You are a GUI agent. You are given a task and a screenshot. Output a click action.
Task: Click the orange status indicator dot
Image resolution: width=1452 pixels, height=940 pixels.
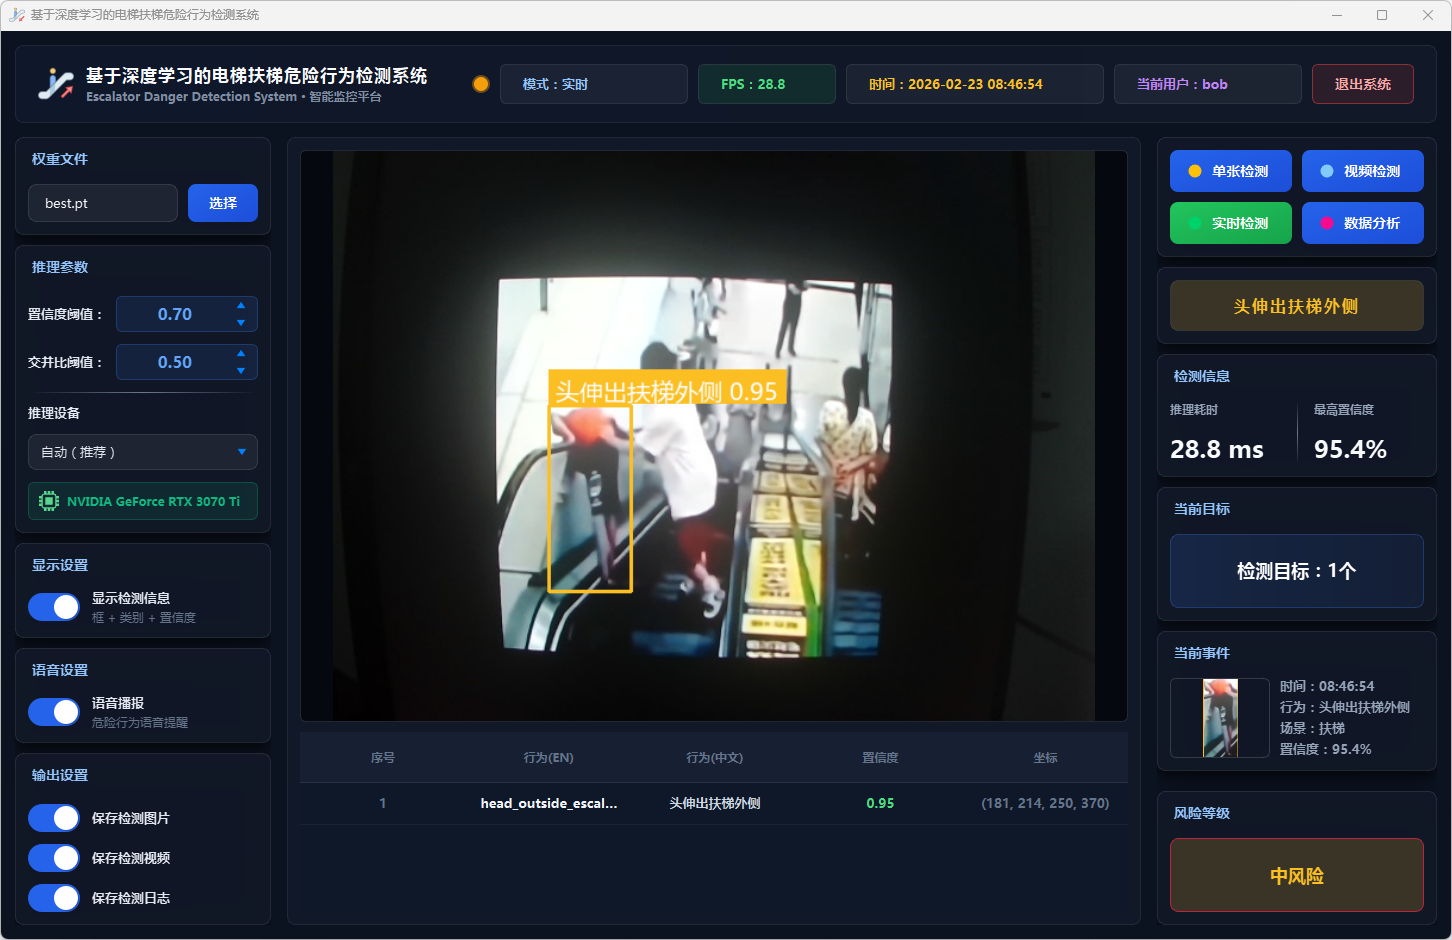pos(481,84)
